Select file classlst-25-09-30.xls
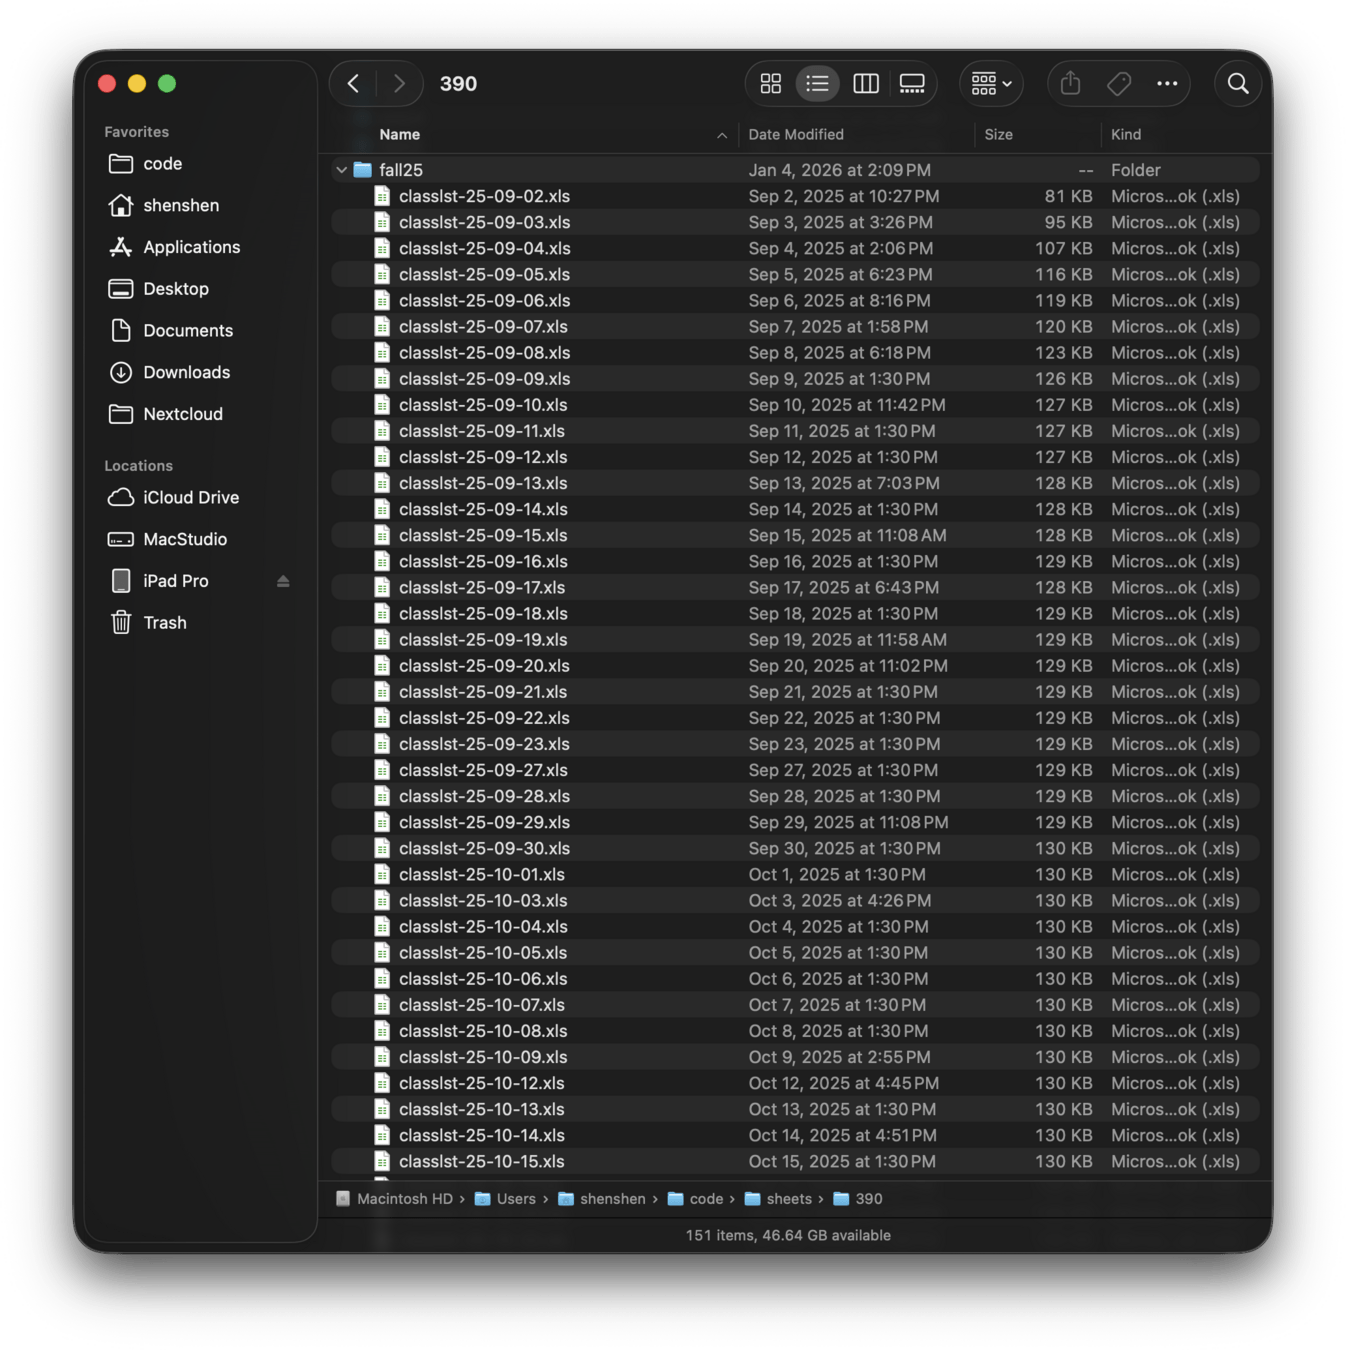The width and height of the screenshot is (1346, 1350). point(795,848)
